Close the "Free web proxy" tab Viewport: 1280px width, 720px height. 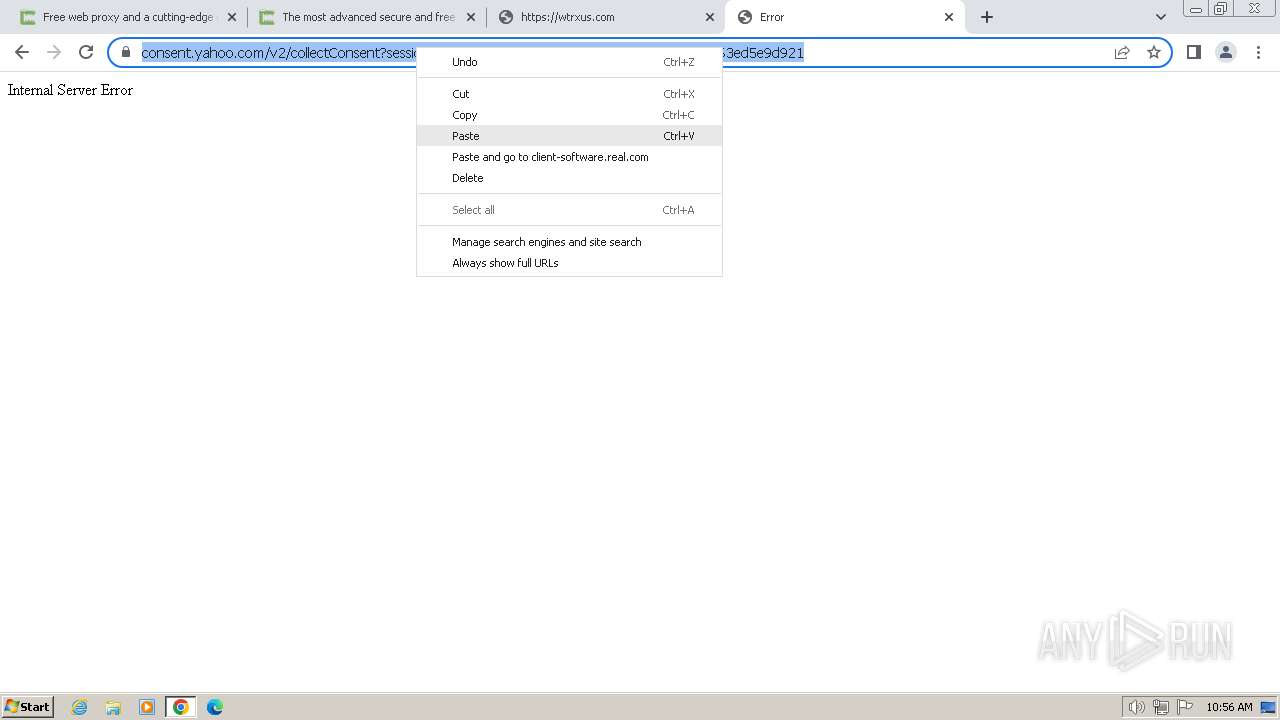tap(231, 17)
